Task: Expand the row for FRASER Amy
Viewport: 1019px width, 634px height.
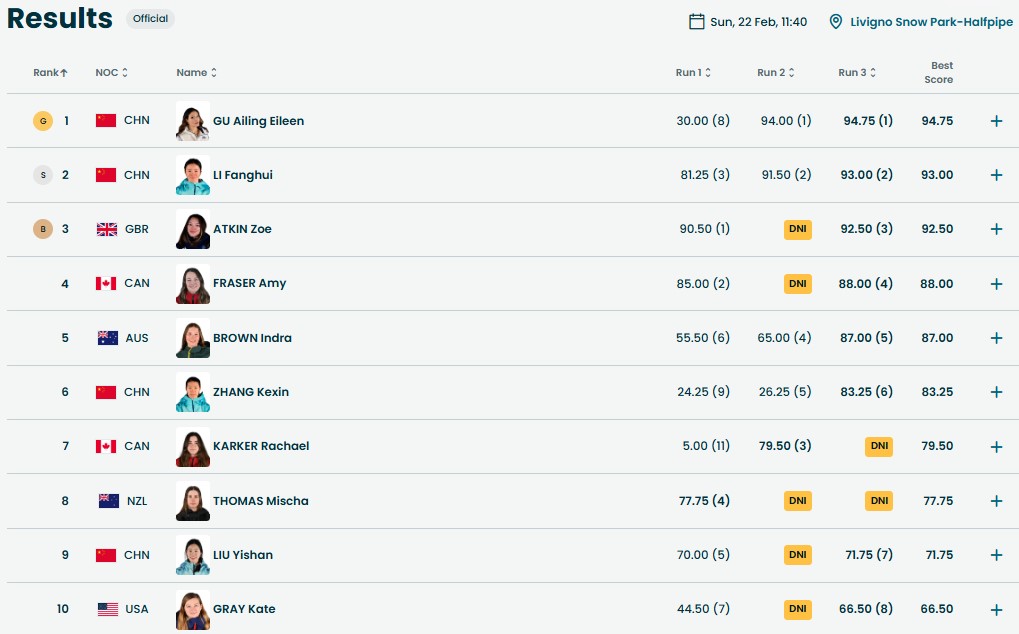Action: pos(996,284)
